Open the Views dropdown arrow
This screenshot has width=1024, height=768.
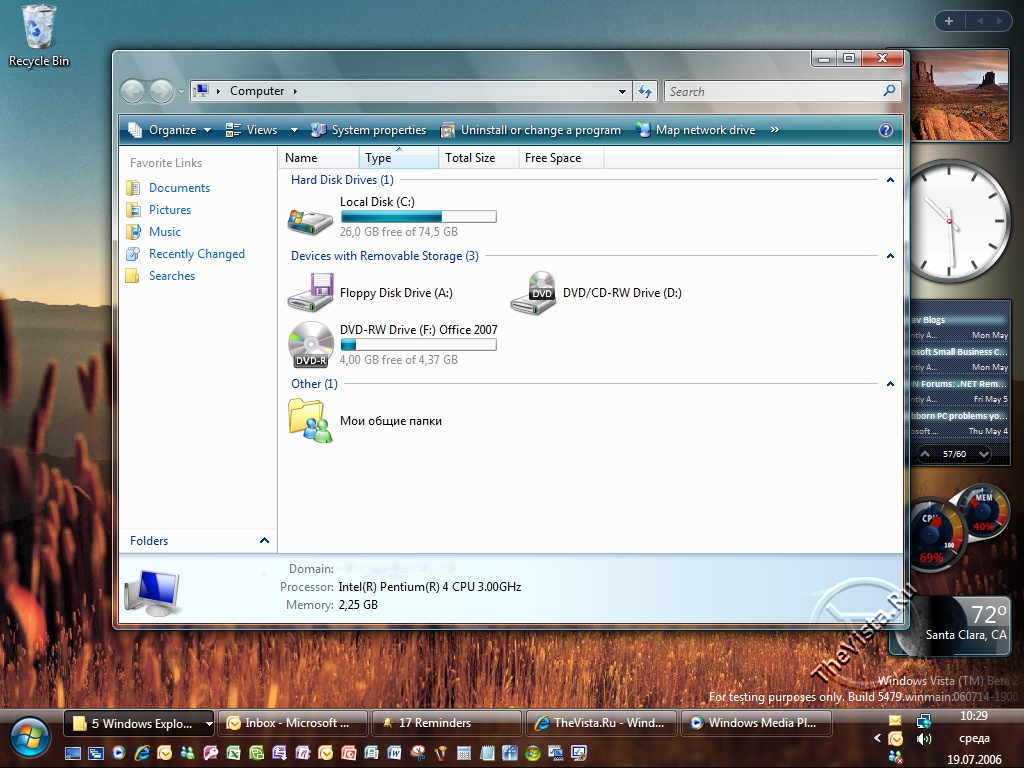click(x=294, y=130)
